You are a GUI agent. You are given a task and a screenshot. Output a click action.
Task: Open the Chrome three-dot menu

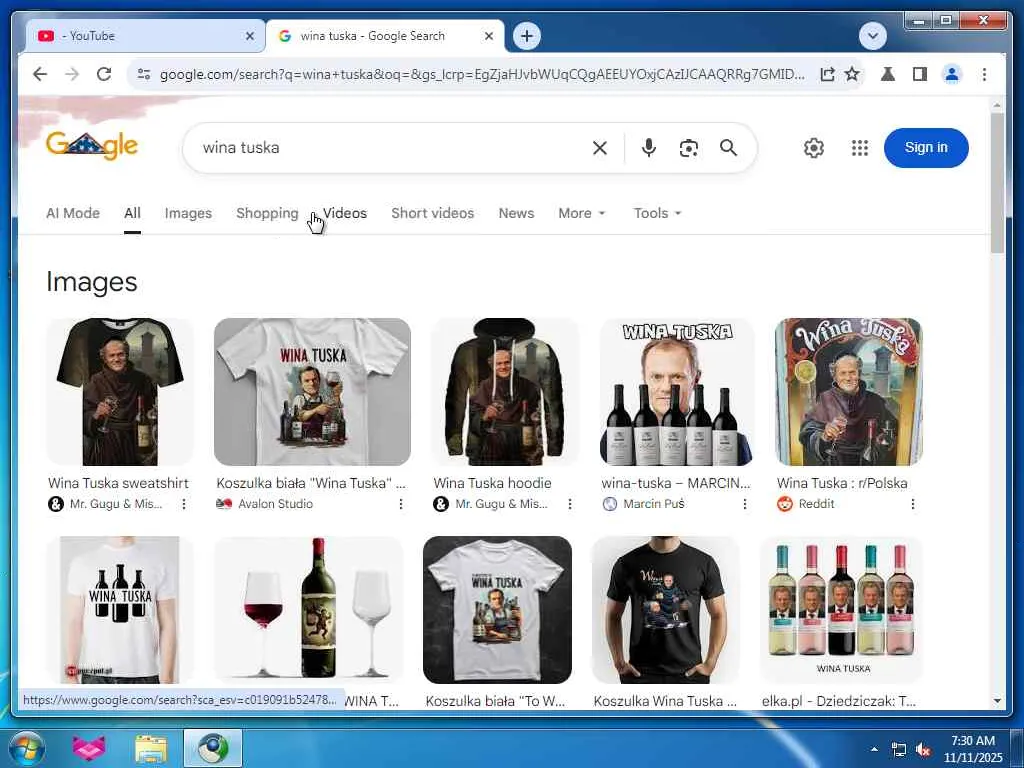pos(984,74)
